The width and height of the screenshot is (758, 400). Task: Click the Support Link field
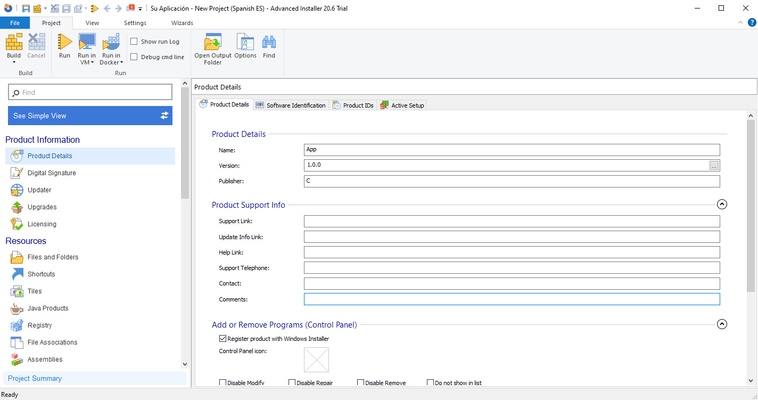tap(512, 221)
